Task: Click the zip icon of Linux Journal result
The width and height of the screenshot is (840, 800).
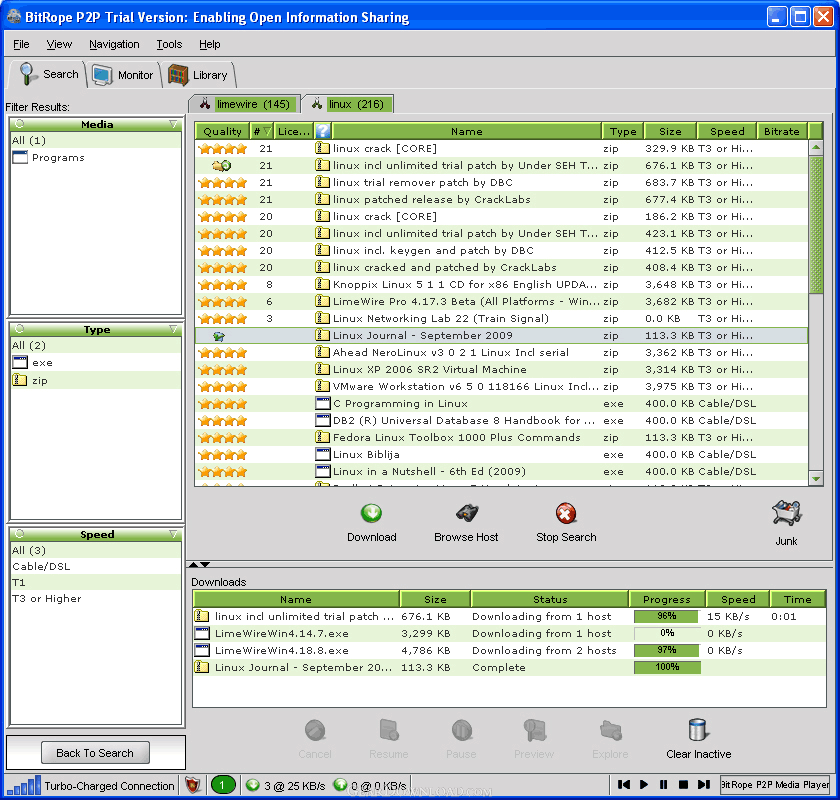Action: 322,335
